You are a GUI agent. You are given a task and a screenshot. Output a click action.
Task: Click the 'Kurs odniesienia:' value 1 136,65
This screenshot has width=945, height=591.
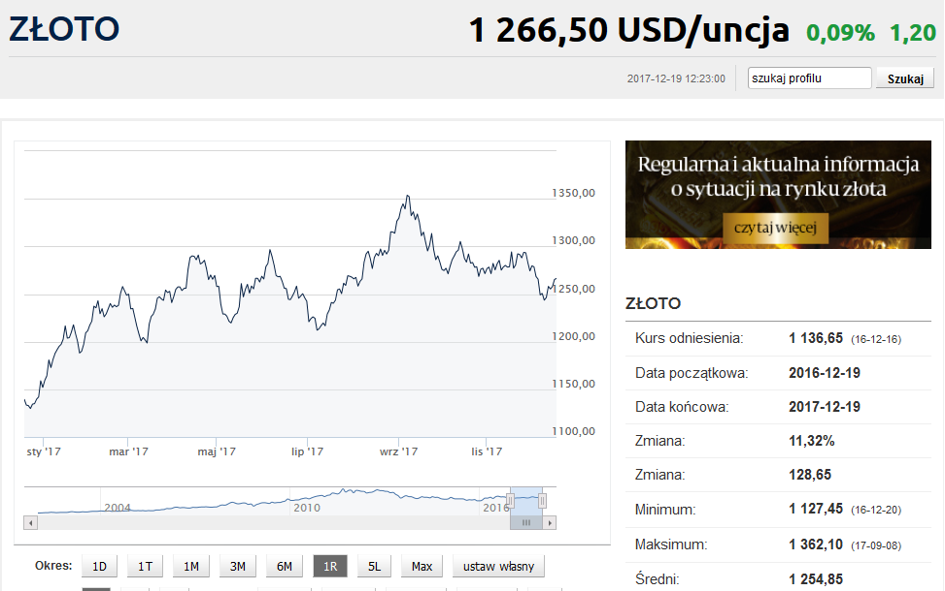point(815,339)
